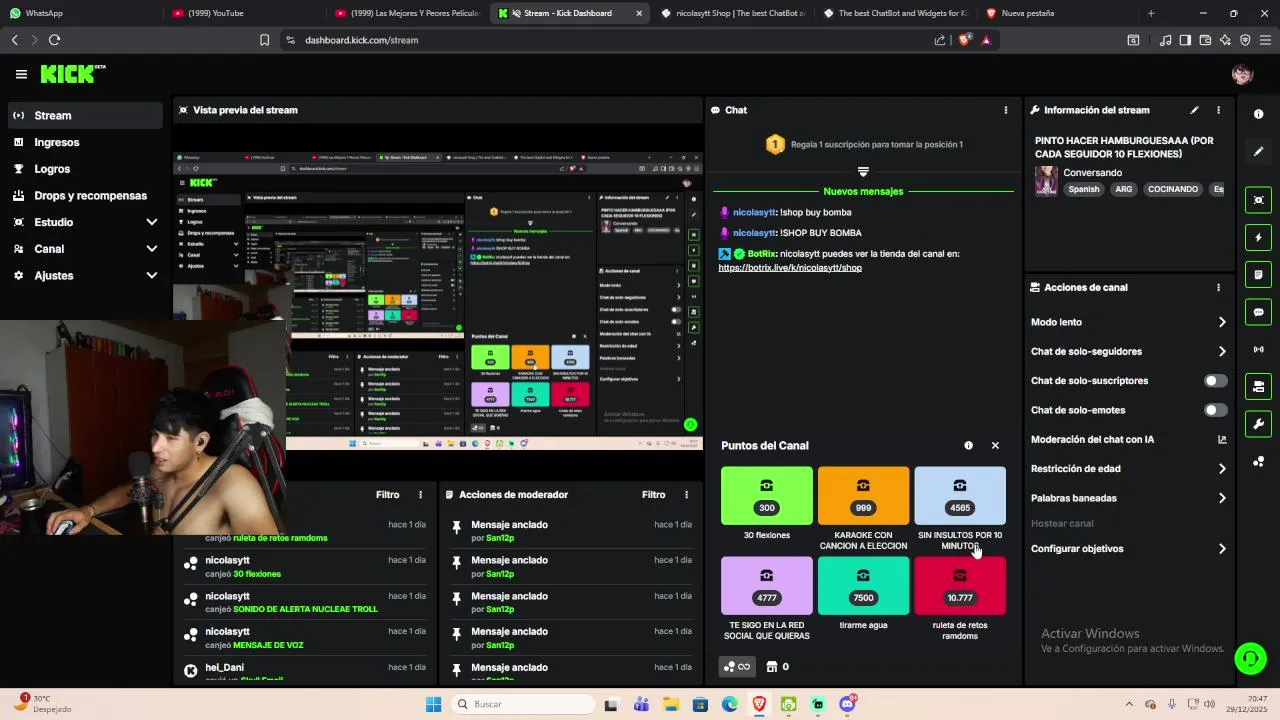Open chat panel three-dot menu
This screenshot has height=720, width=1280.
point(1006,110)
